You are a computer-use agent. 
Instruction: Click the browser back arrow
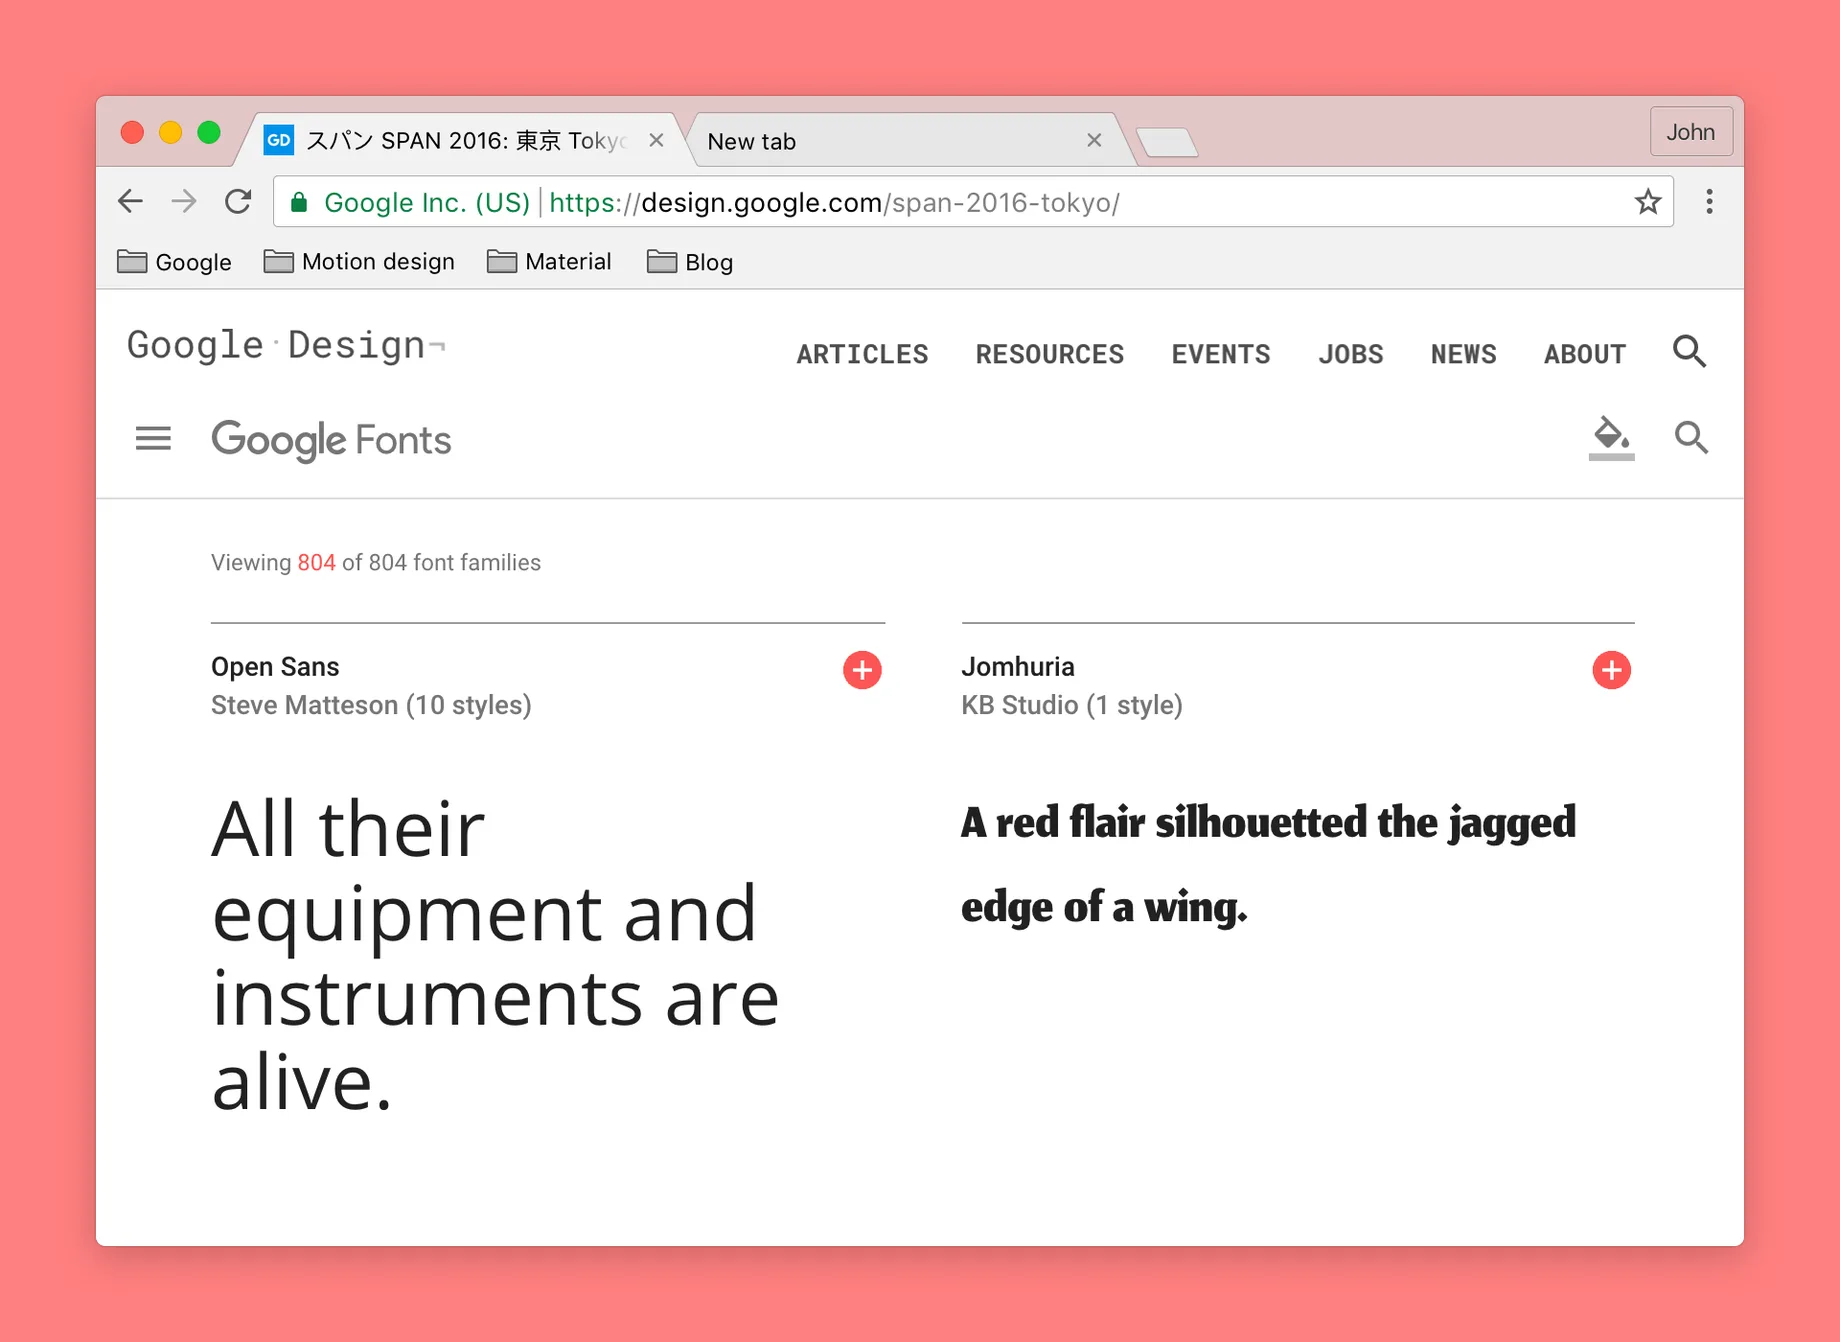[x=131, y=202]
